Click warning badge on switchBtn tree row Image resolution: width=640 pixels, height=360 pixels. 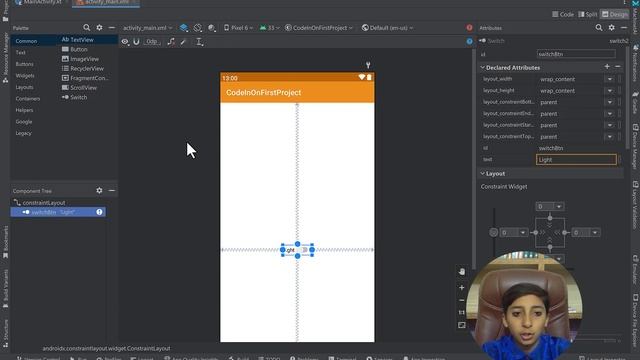(x=99, y=212)
